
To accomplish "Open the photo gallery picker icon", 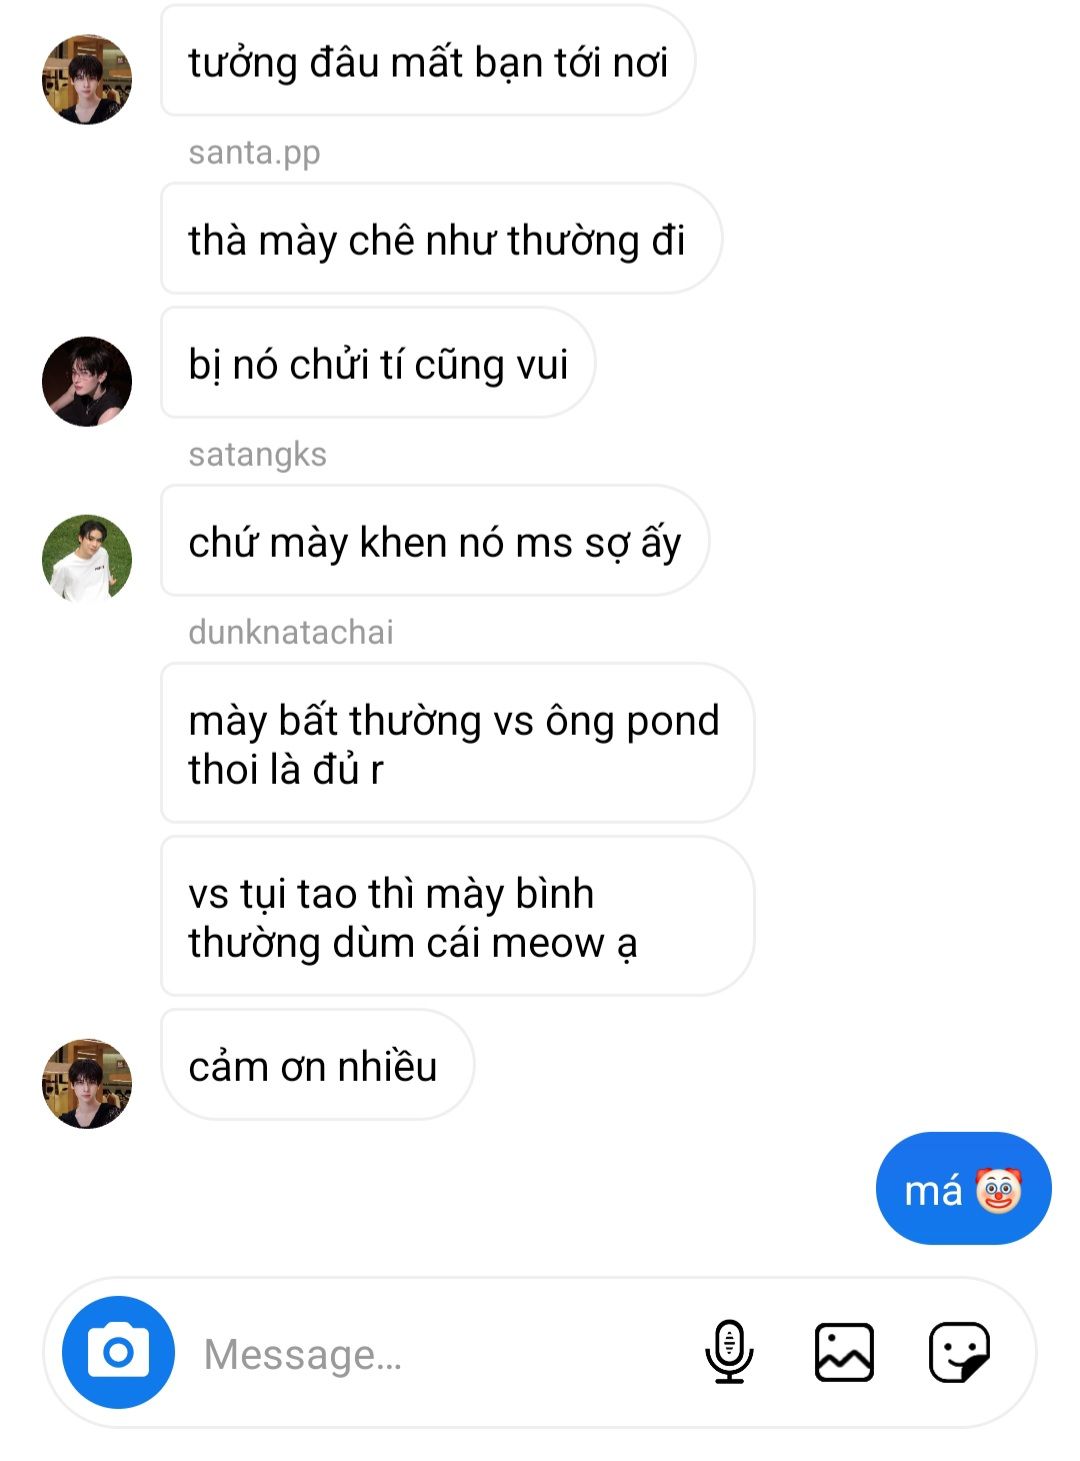I will tap(844, 1352).
